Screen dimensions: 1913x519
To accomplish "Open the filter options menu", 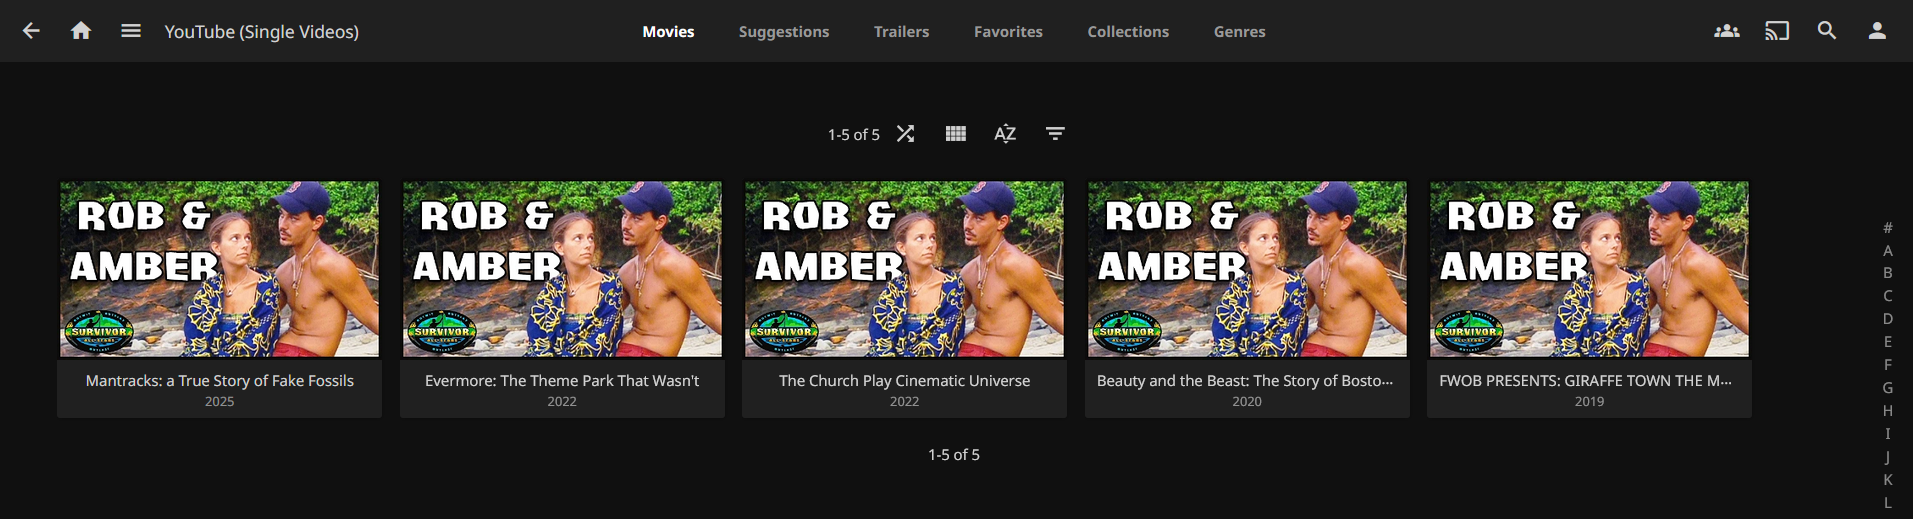I will pos(1055,134).
